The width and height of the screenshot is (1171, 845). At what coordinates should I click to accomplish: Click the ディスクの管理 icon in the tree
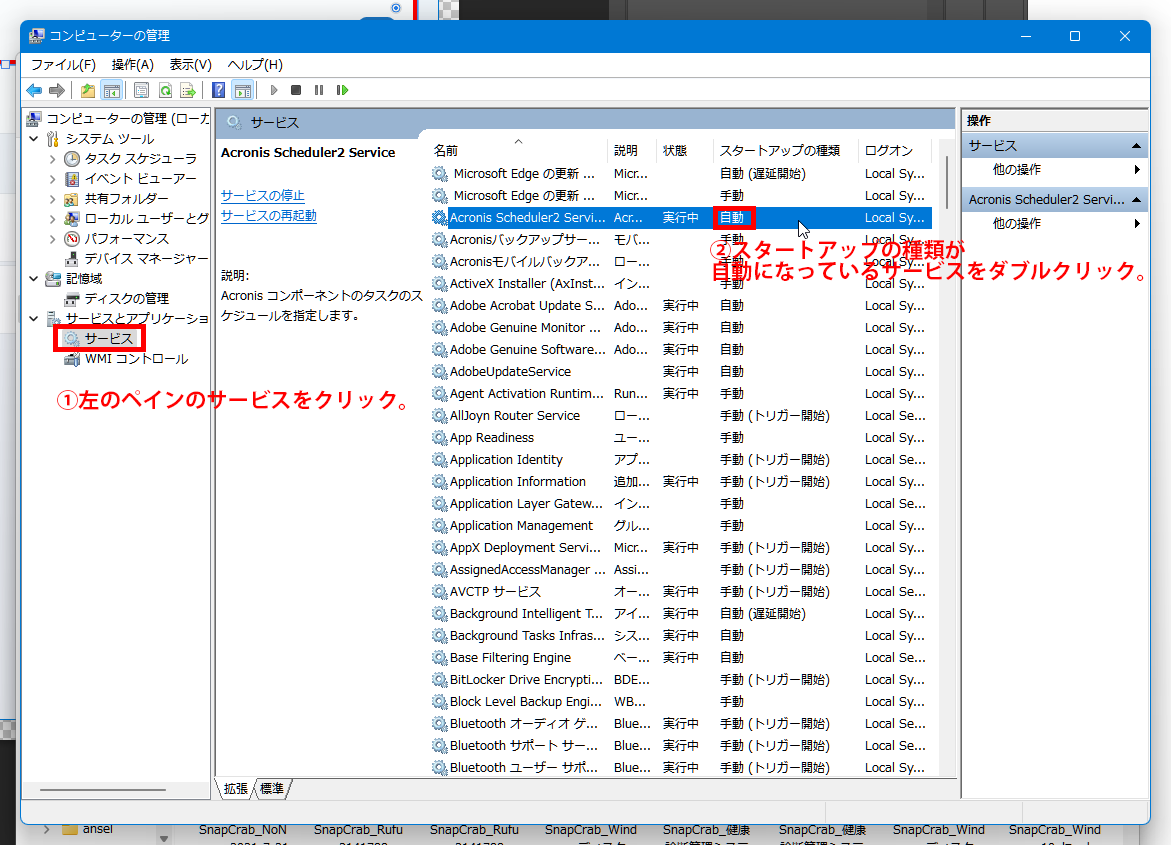click(72, 299)
